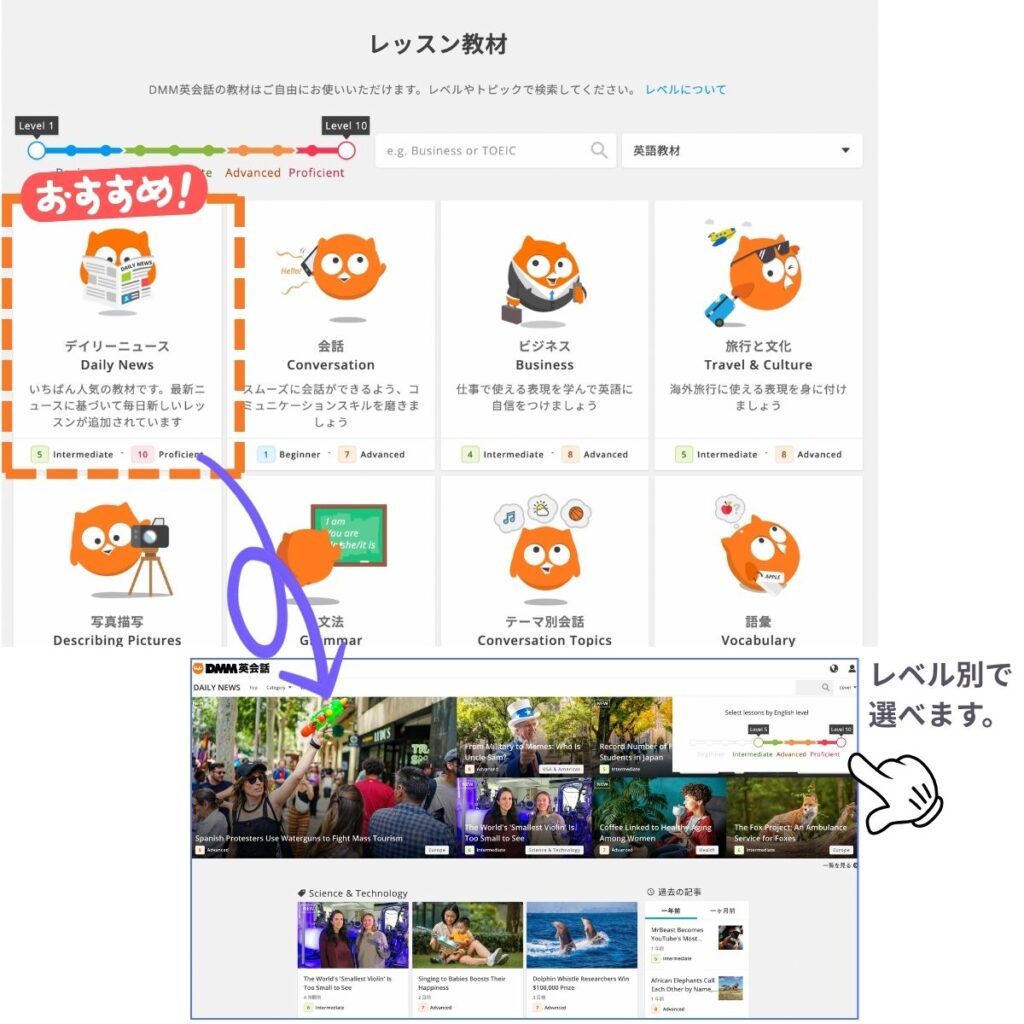Click the African Elephants Call Each Other article
The height and width of the screenshot is (1024, 1024).
(697, 994)
